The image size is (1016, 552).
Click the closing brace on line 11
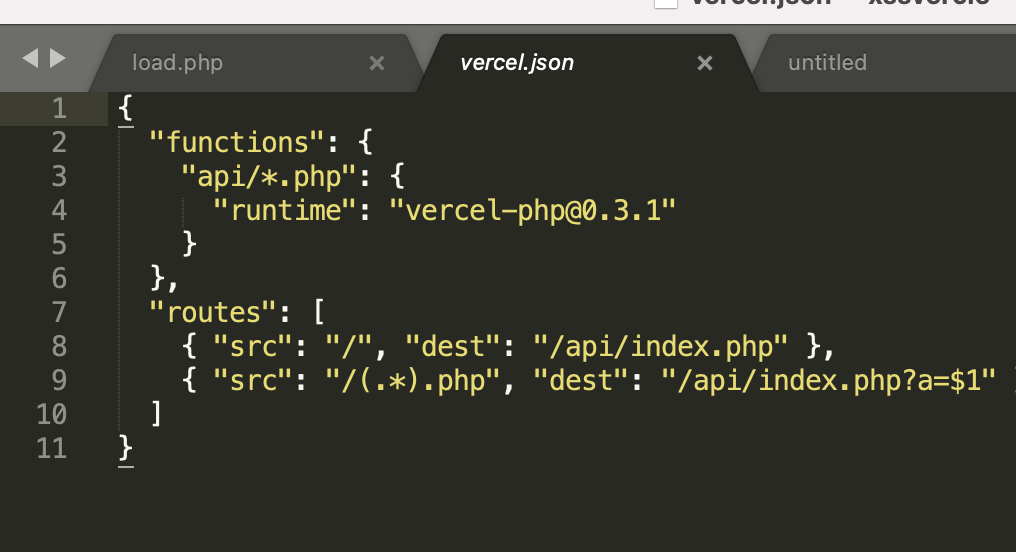pos(125,448)
